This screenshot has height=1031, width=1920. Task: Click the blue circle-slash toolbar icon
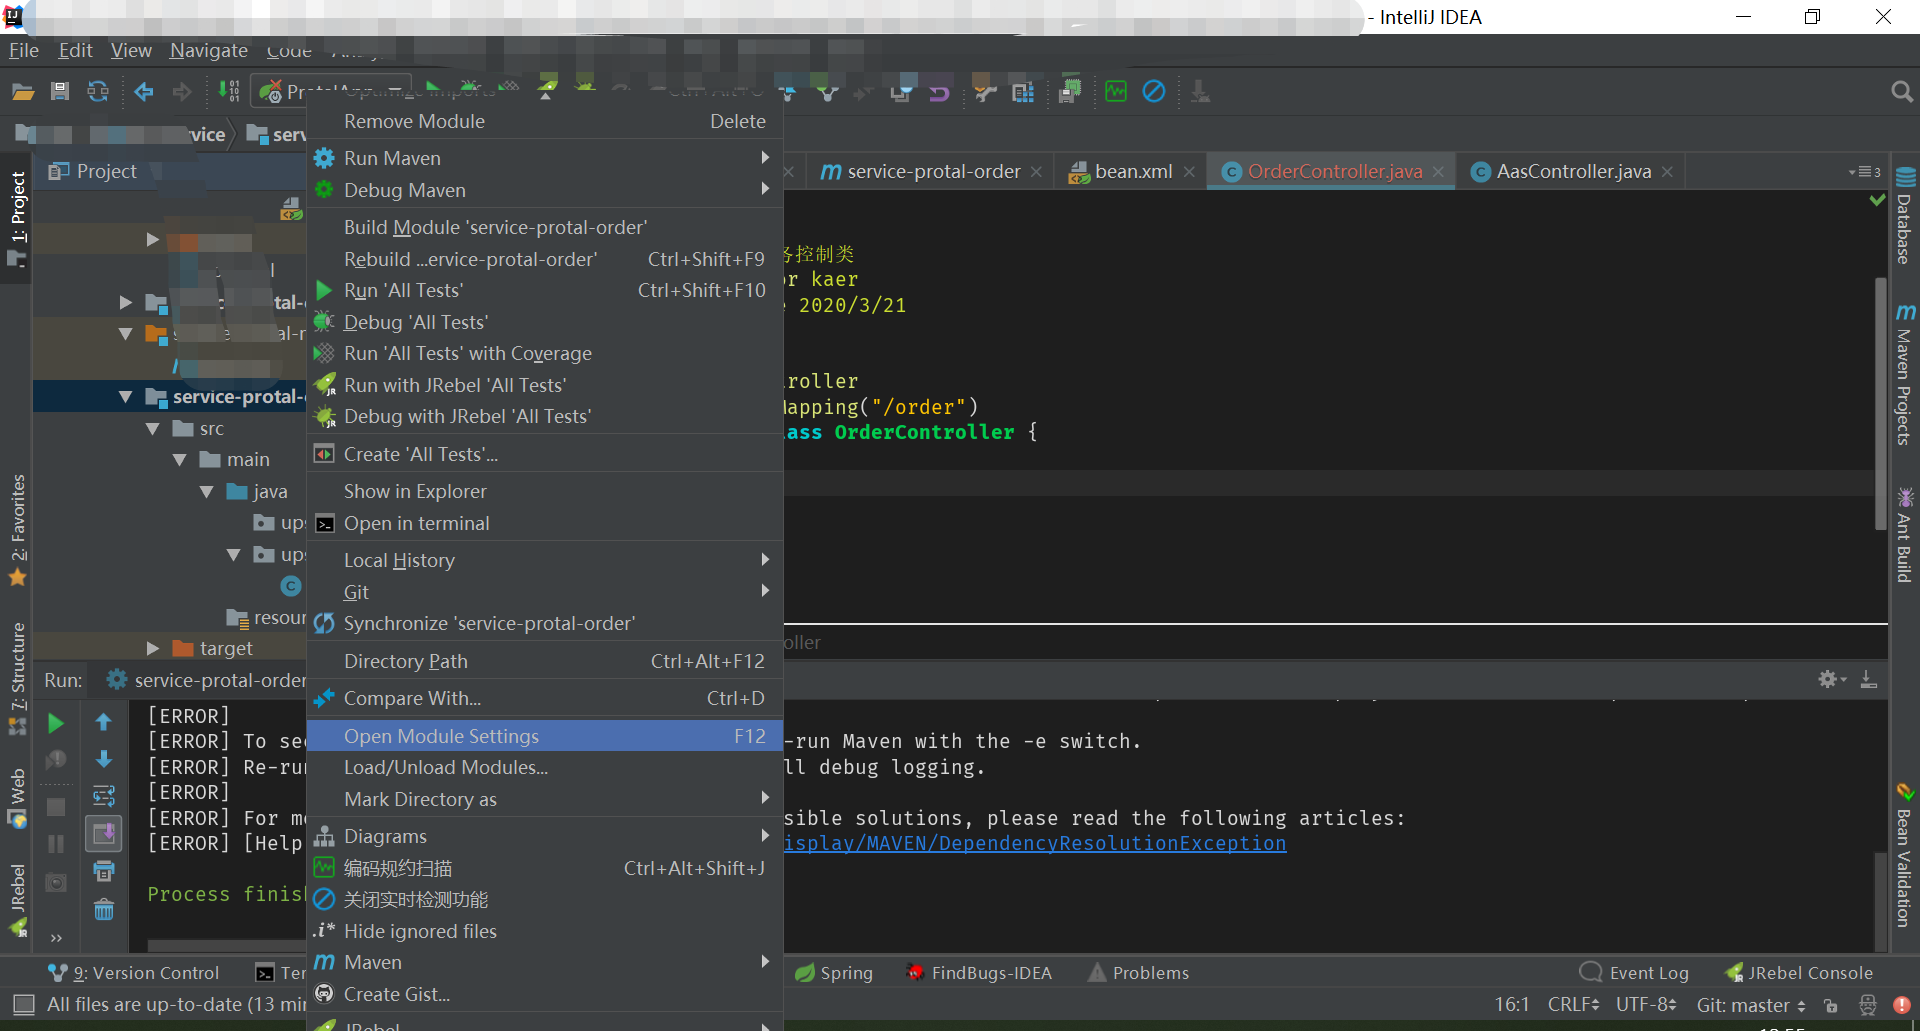(x=1154, y=92)
